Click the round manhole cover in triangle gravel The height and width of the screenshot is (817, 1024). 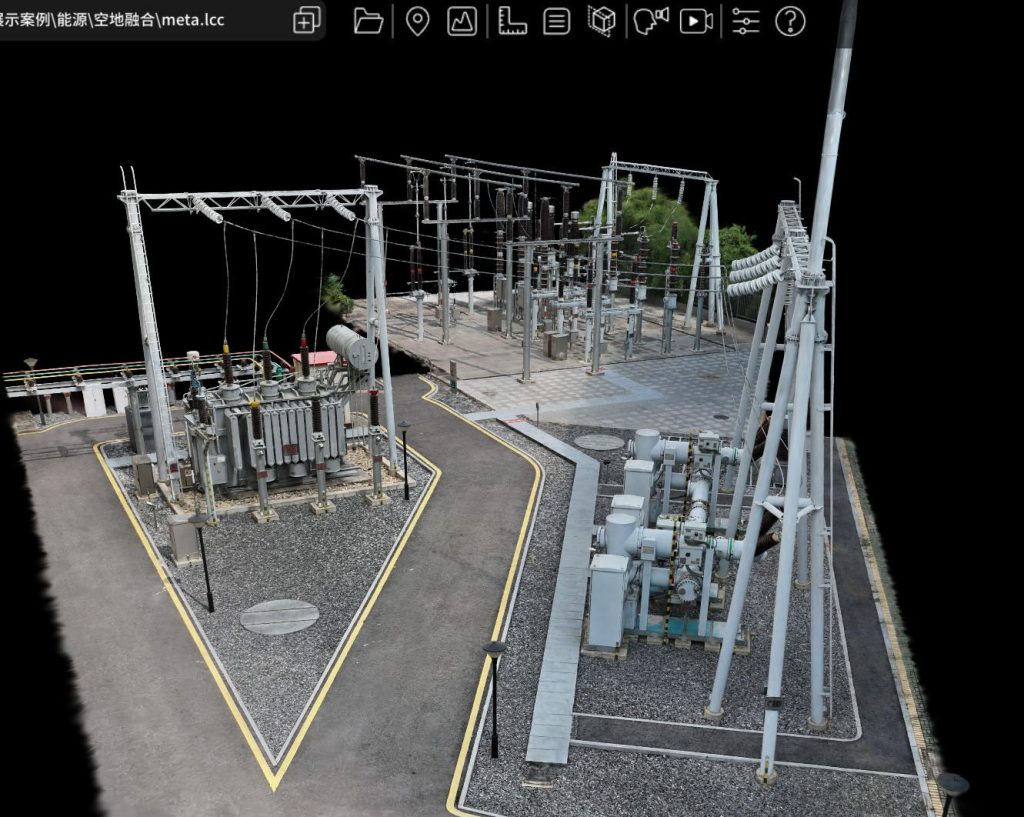279,616
